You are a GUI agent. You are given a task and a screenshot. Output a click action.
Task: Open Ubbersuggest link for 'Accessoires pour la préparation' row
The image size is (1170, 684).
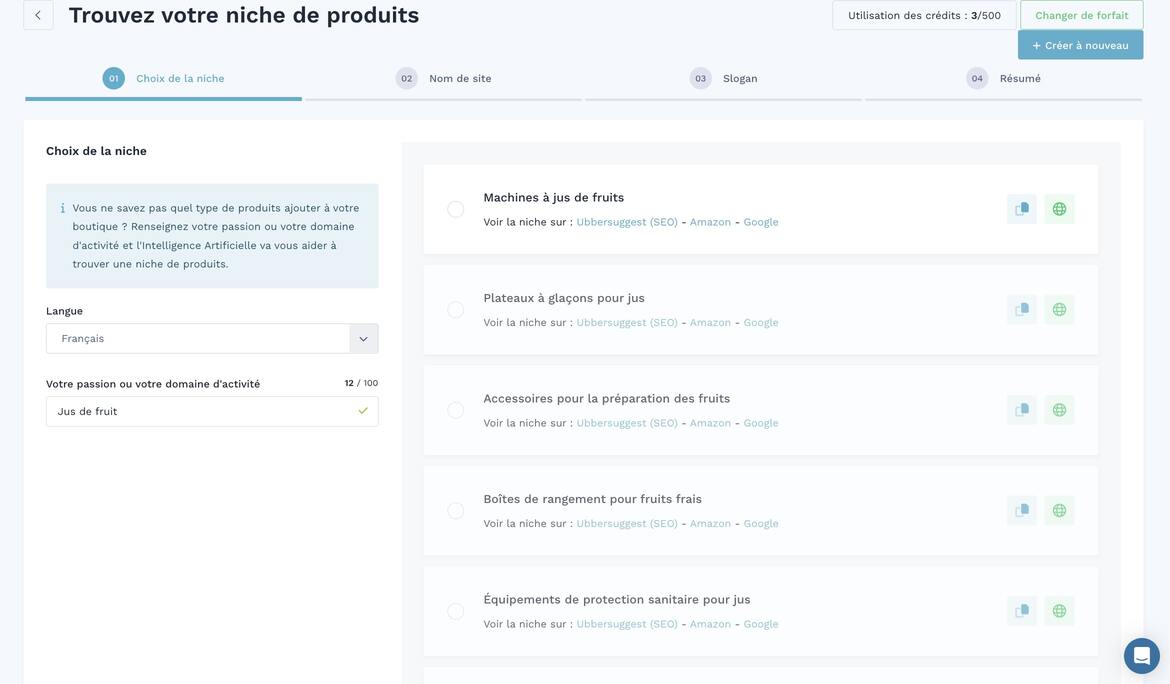pos(627,423)
